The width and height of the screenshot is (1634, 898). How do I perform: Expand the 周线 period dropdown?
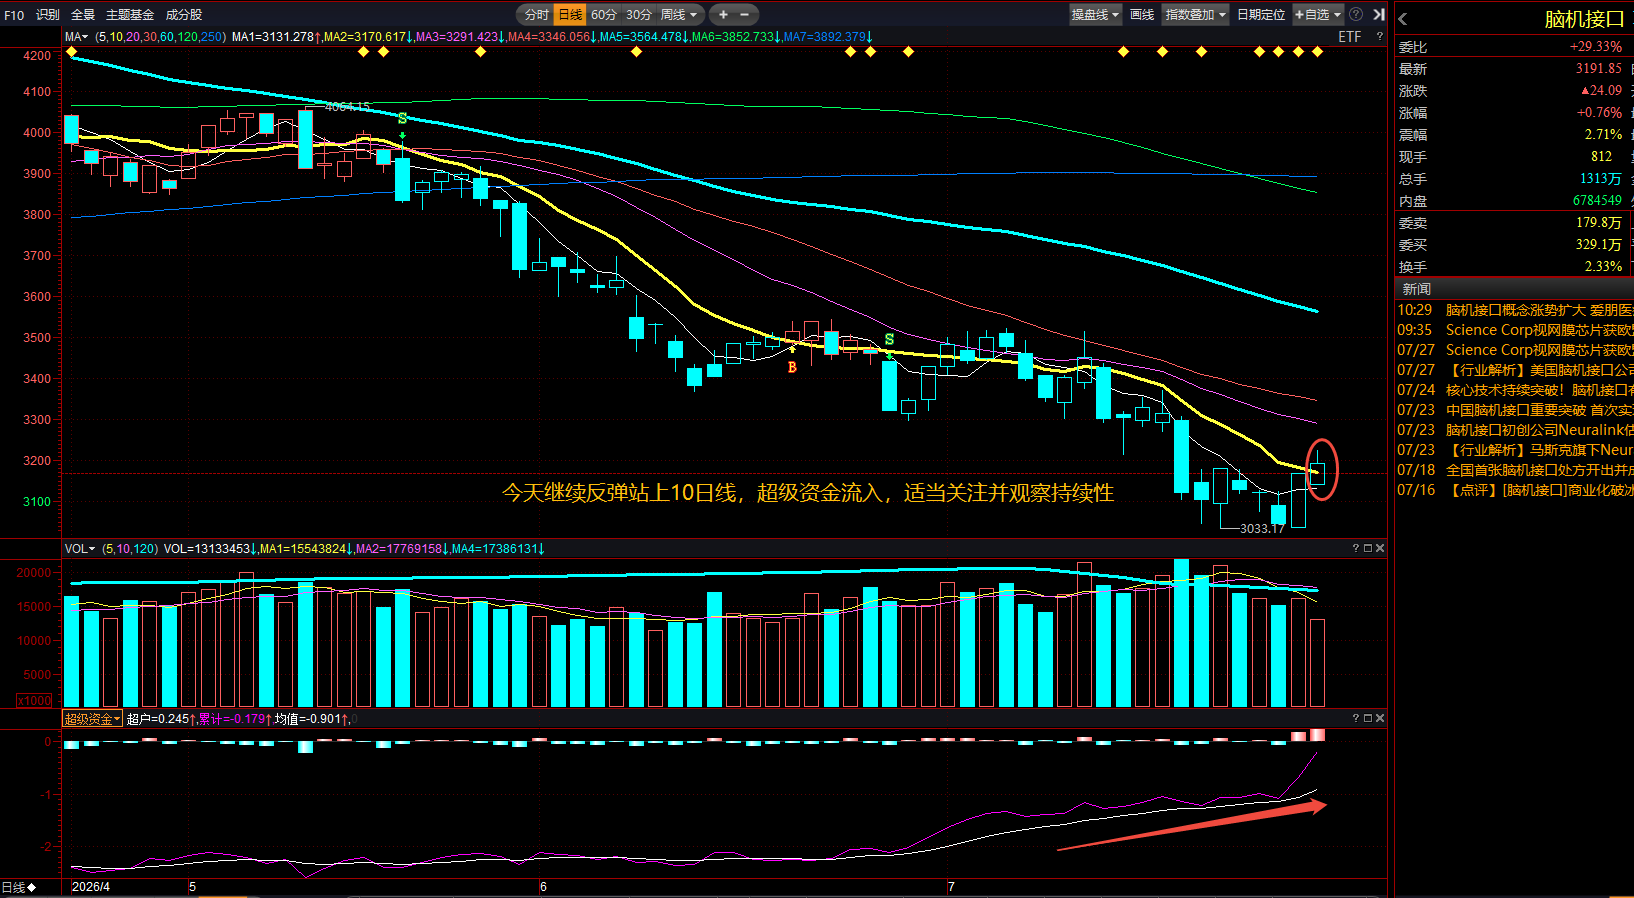[x=679, y=14]
